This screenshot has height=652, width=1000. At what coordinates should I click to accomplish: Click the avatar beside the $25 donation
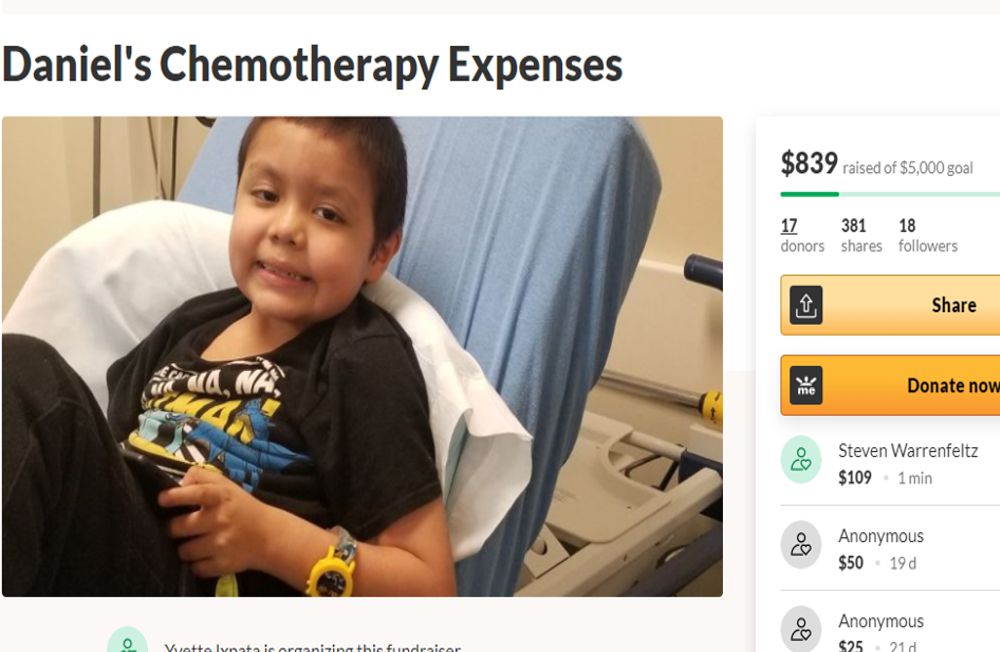pos(801,628)
